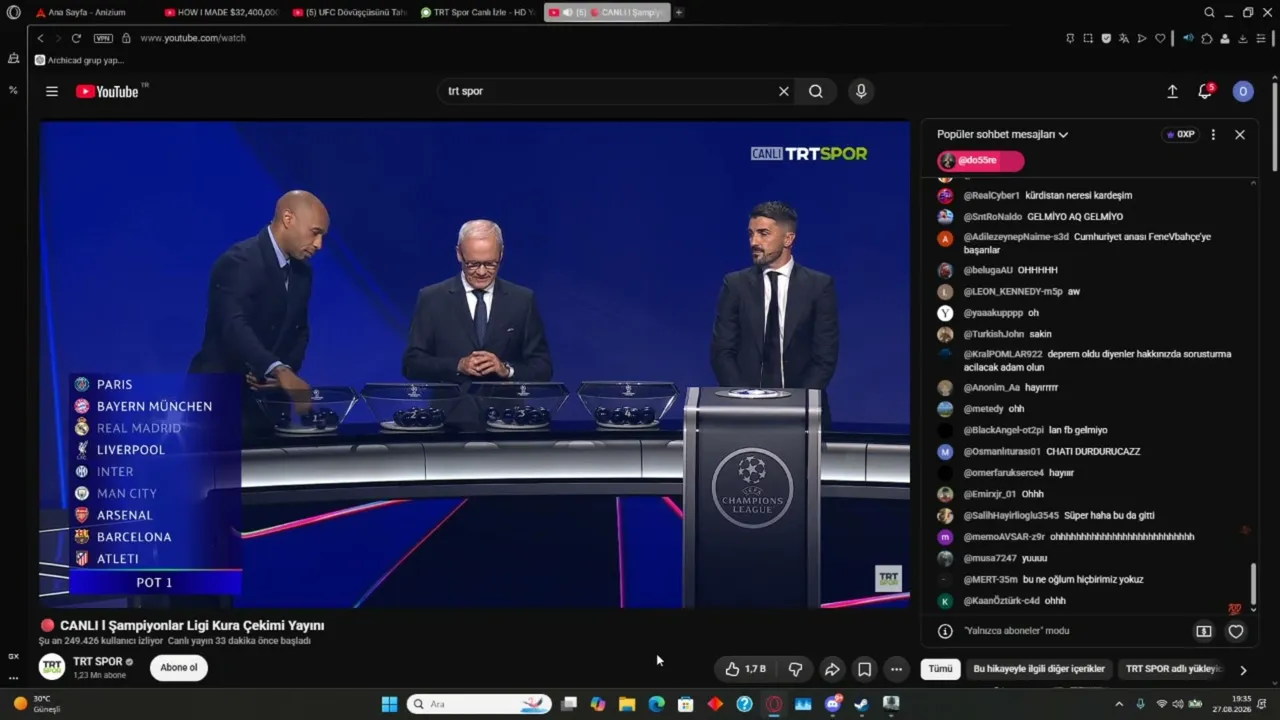Image resolution: width=1280 pixels, height=720 pixels.
Task: Open the GX sidebar three-dot settings
Action: pyautogui.click(x=13, y=678)
